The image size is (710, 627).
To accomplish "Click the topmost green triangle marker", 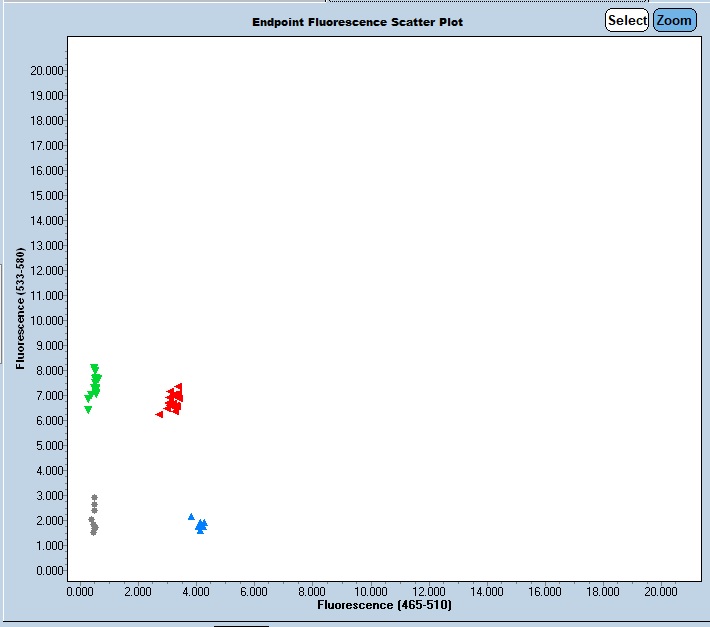I will [94, 368].
